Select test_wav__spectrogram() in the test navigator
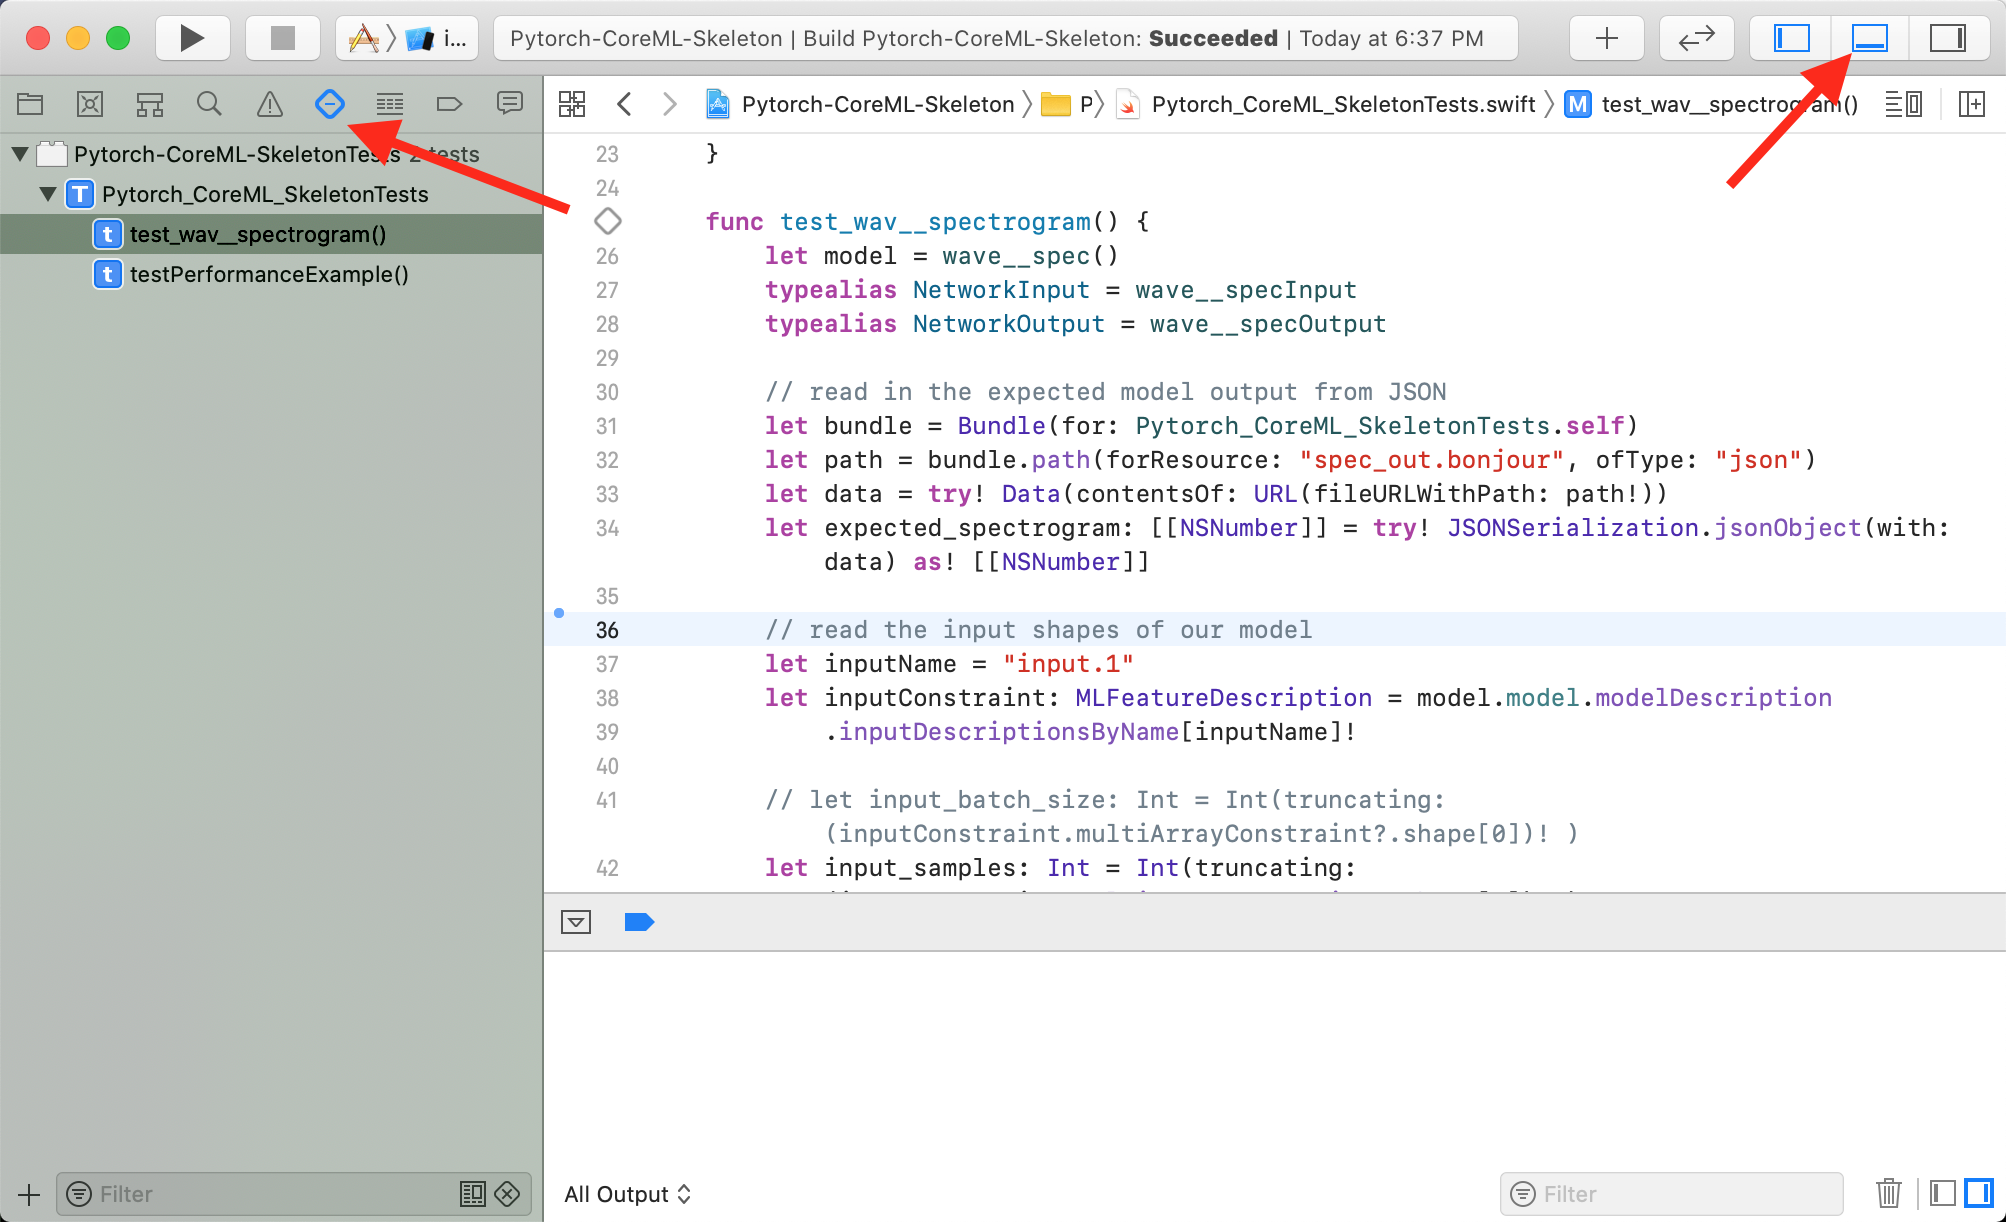 tap(271, 234)
